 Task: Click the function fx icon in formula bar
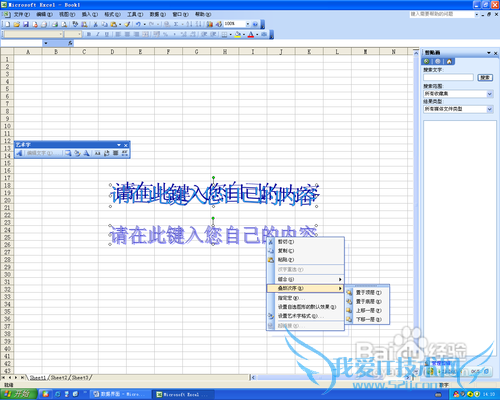click(x=70, y=43)
